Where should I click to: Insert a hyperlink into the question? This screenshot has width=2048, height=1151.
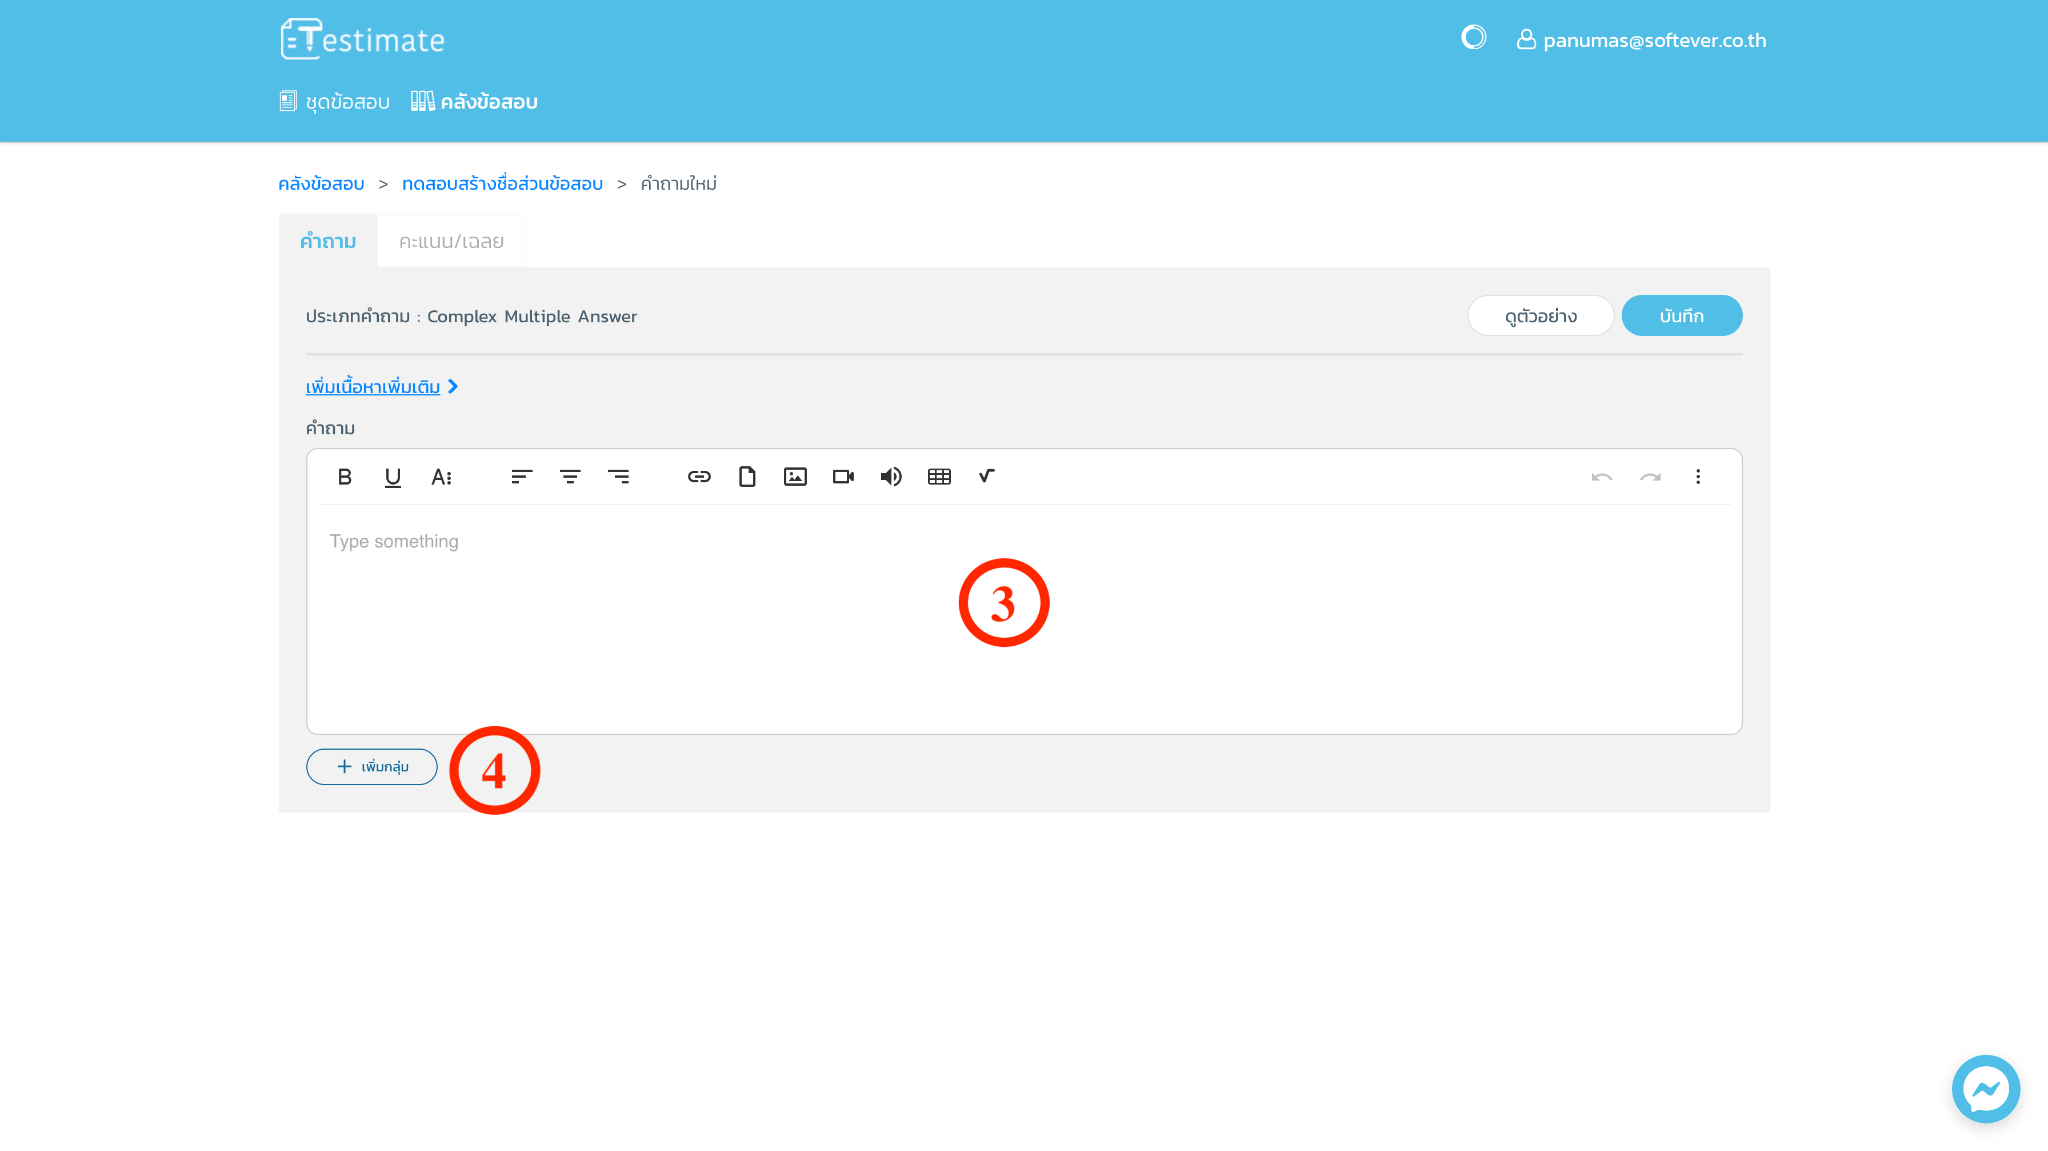(699, 477)
